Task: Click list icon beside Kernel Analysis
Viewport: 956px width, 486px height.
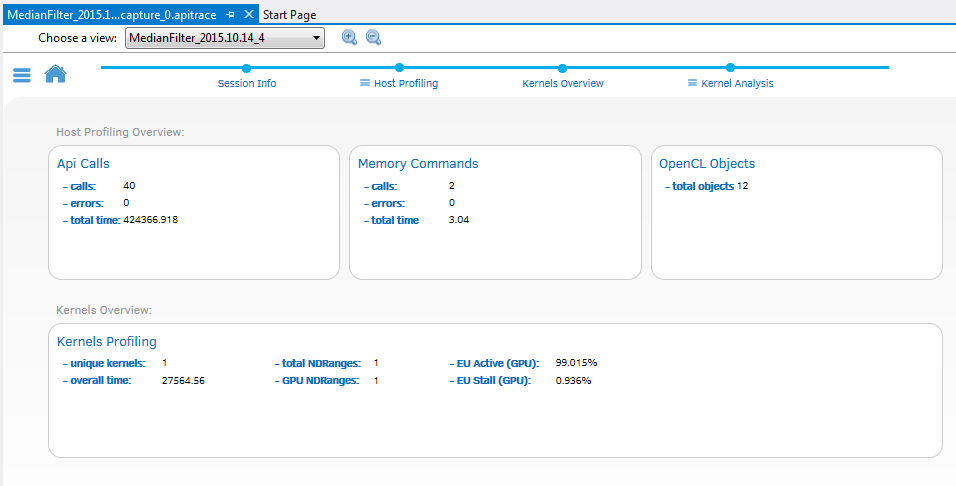Action: pyautogui.click(x=692, y=83)
